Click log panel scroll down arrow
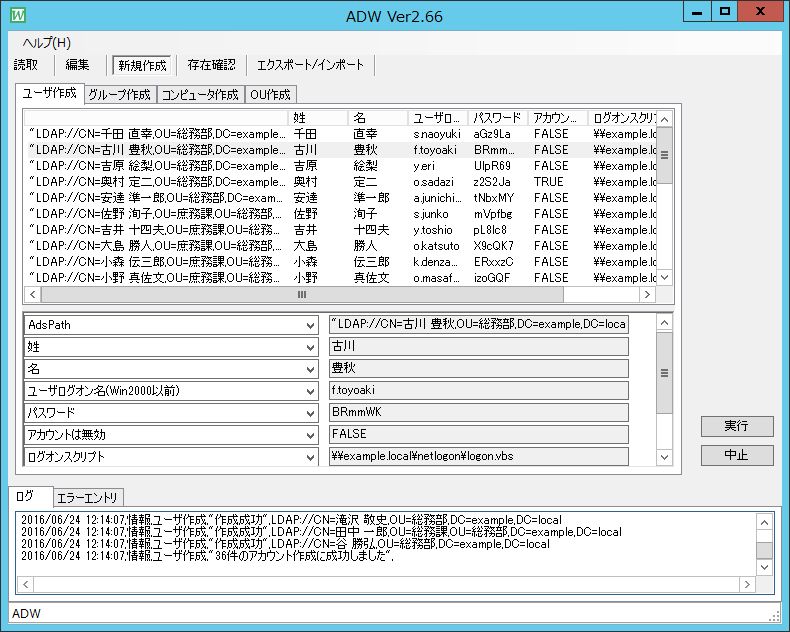Image resolution: width=790 pixels, height=632 pixels. pos(765,567)
